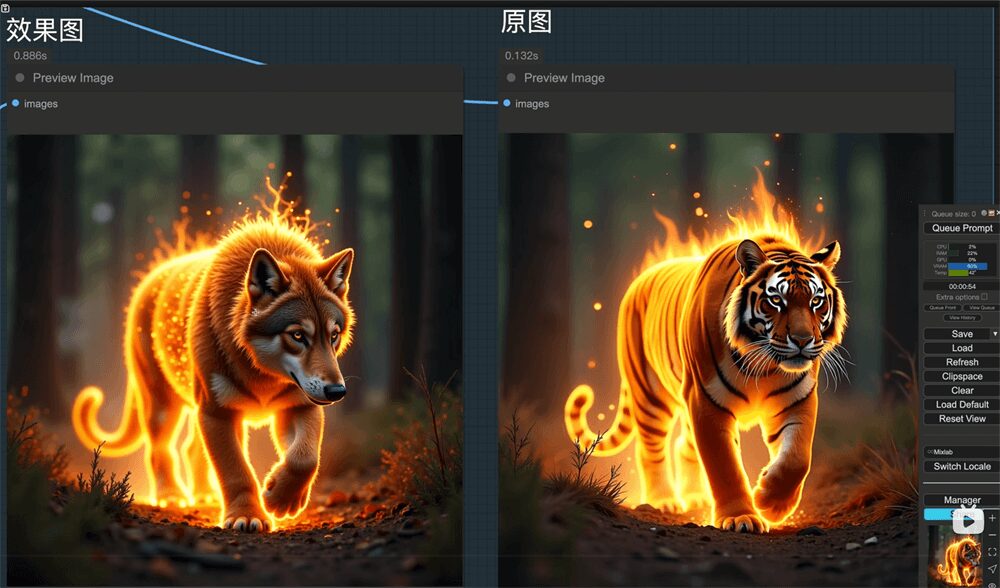This screenshot has height=588, width=1000.
Task: Click the Queue Prompt button
Action: click(962, 228)
